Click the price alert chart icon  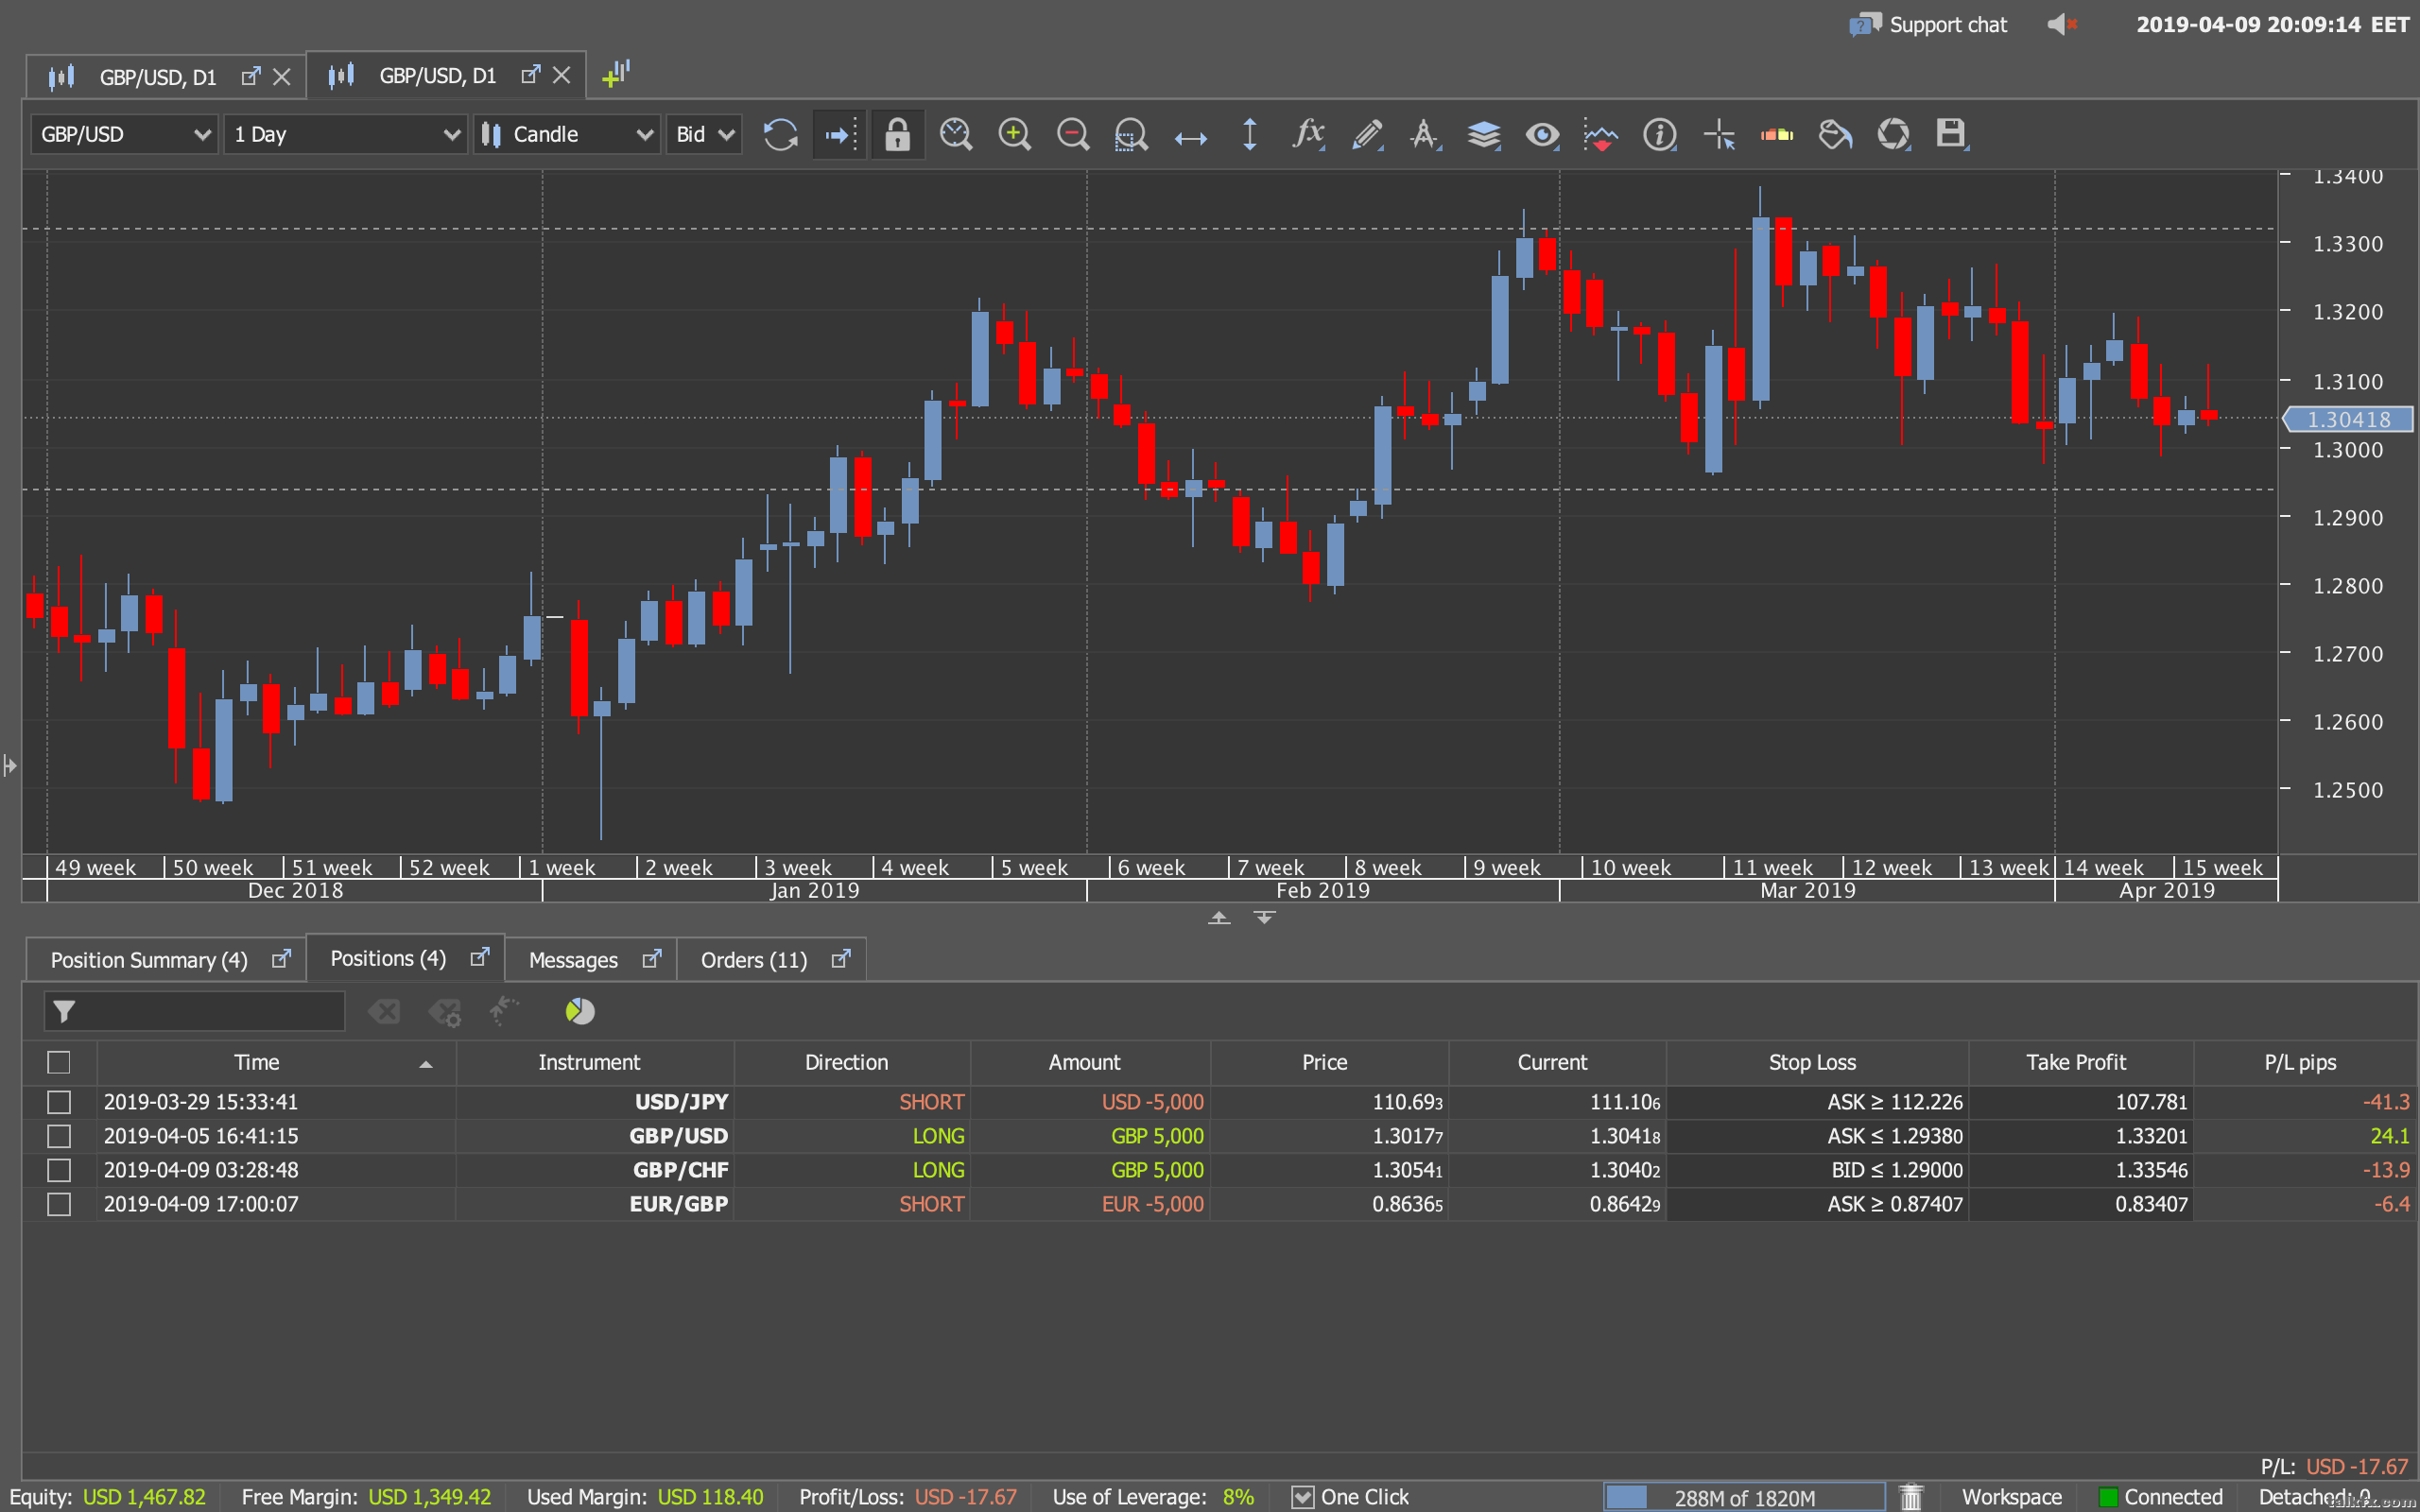1601,134
